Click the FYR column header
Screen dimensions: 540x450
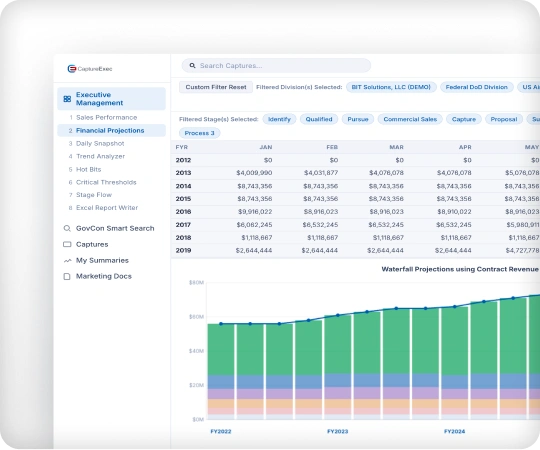181,147
